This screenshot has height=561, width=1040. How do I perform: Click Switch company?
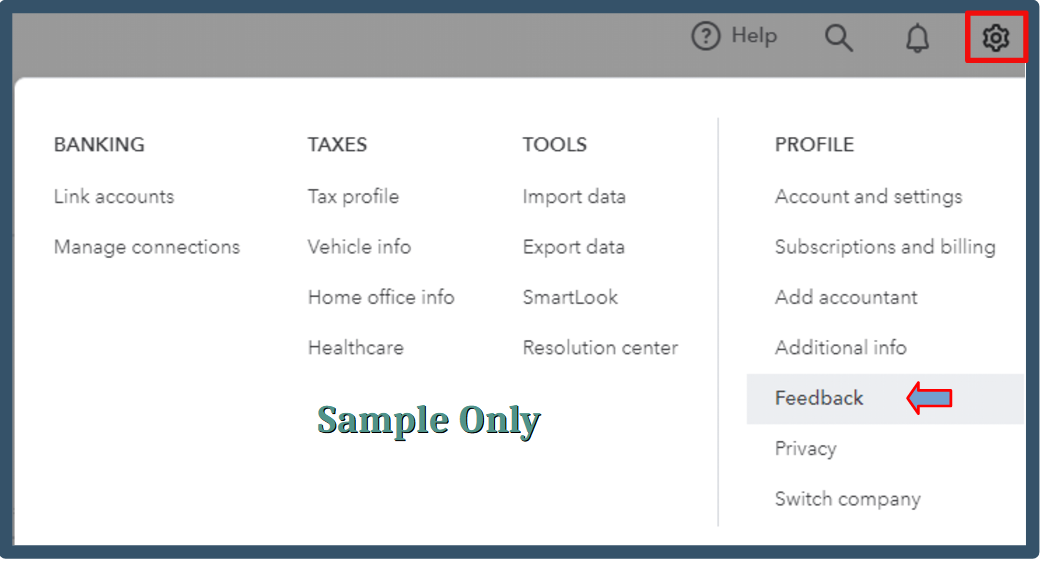(x=848, y=499)
